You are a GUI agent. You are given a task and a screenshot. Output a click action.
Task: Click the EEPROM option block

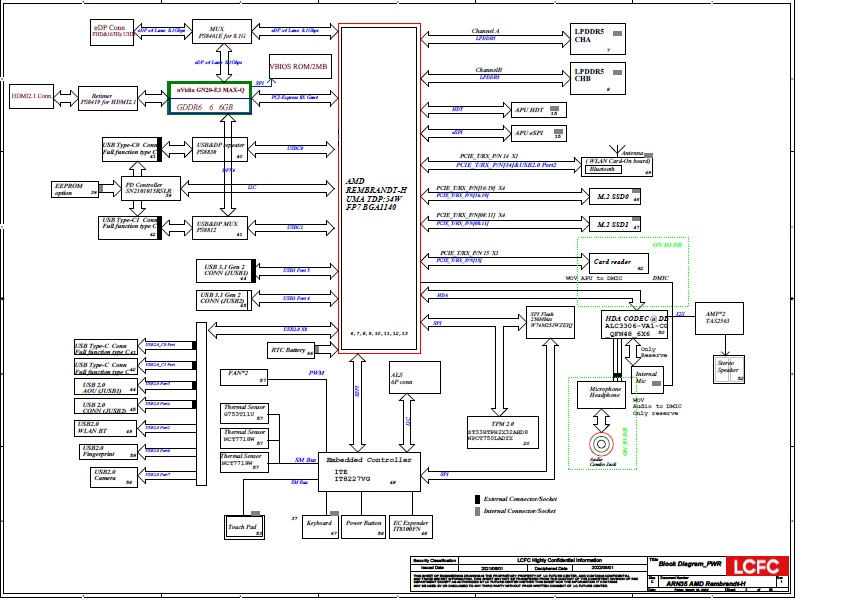pyautogui.click(x=75, y=189)
